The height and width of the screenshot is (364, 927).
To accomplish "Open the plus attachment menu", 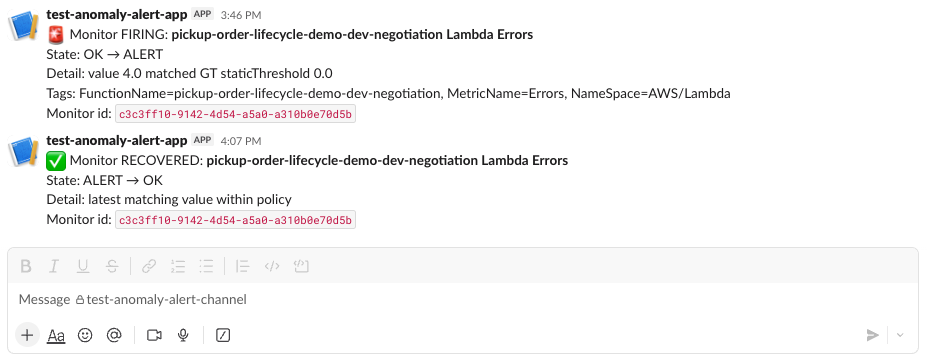I will coord(27,335).
